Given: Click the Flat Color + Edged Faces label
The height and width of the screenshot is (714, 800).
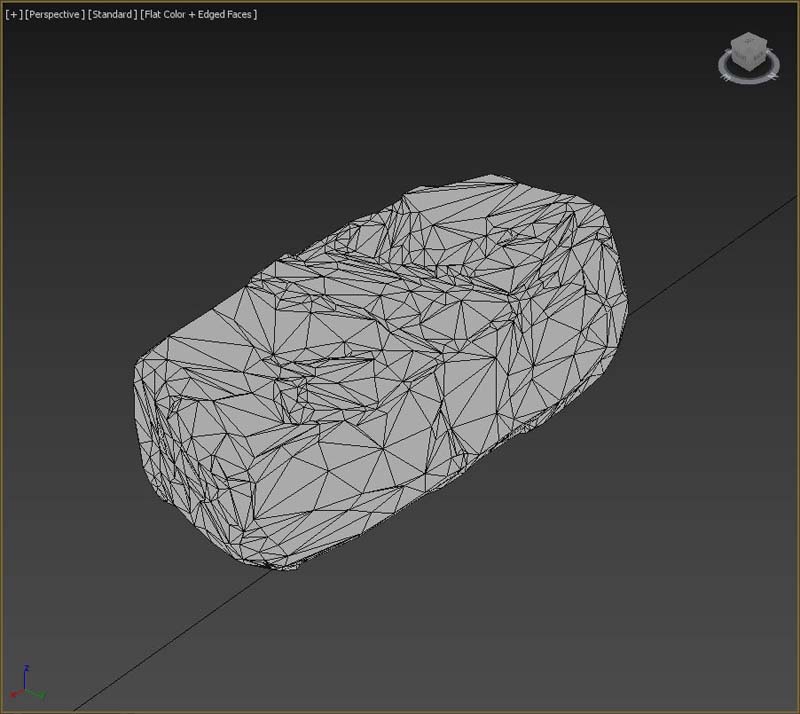Looking at the screenshot, I should pyautogui.click(x=199, y=15).
